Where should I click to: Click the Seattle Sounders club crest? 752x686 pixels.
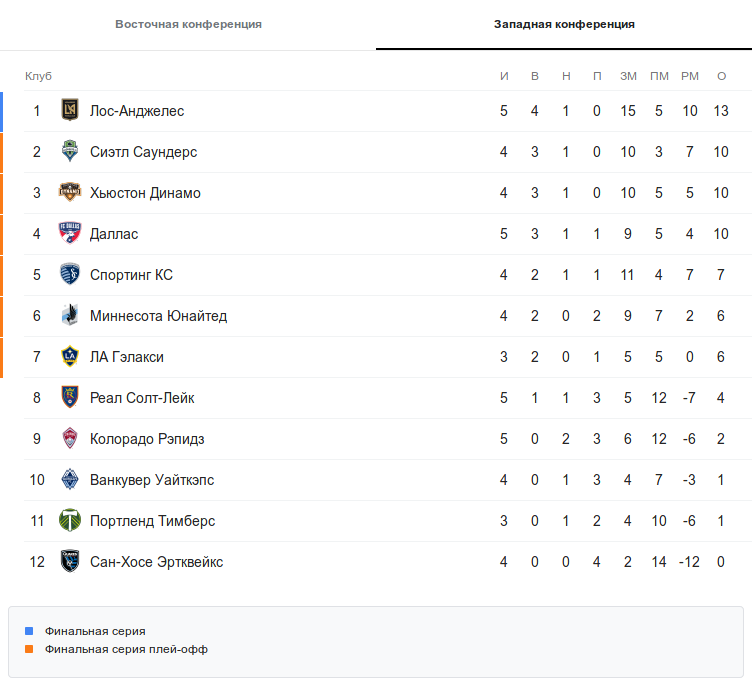tap(69, 152)
